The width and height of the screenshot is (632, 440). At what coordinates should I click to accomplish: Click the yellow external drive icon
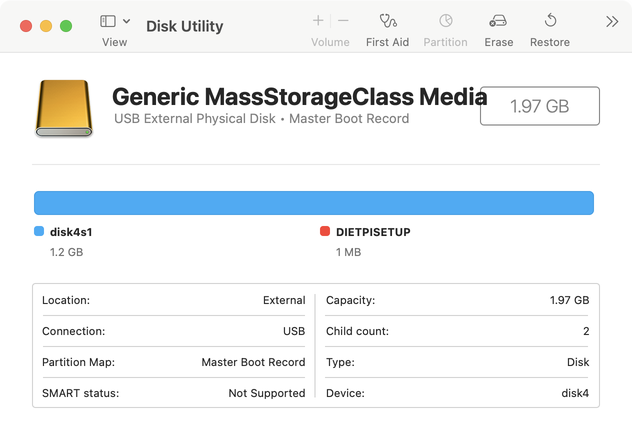click(64, 108)
